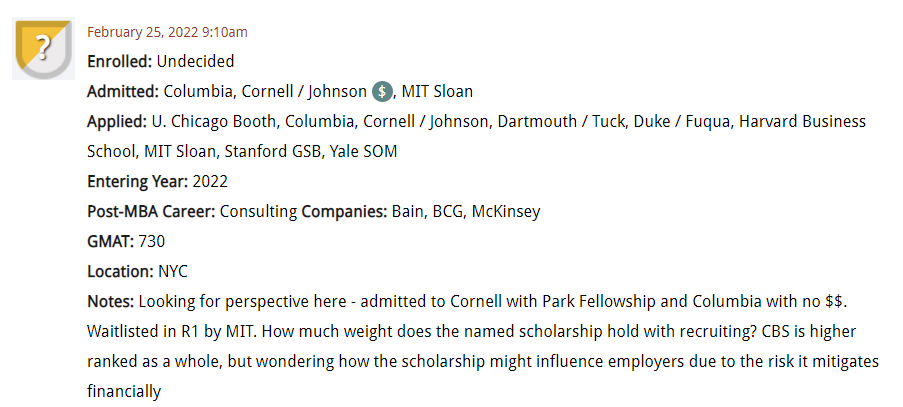Screen dimensions: 903x407
Task: Select the "NYC" location value
Action: (172, 271)
